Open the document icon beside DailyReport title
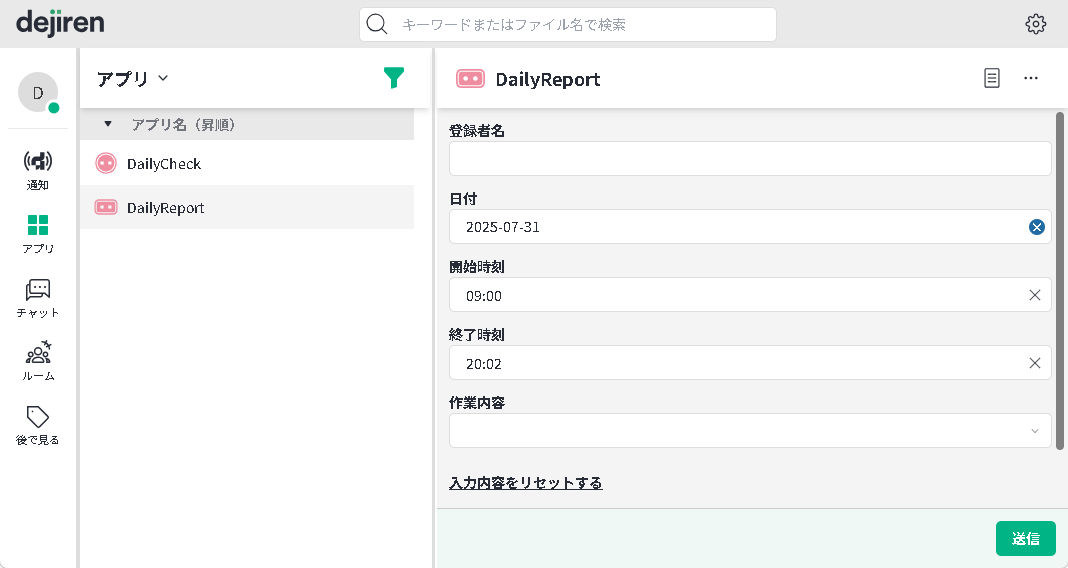 coord(991,78)
